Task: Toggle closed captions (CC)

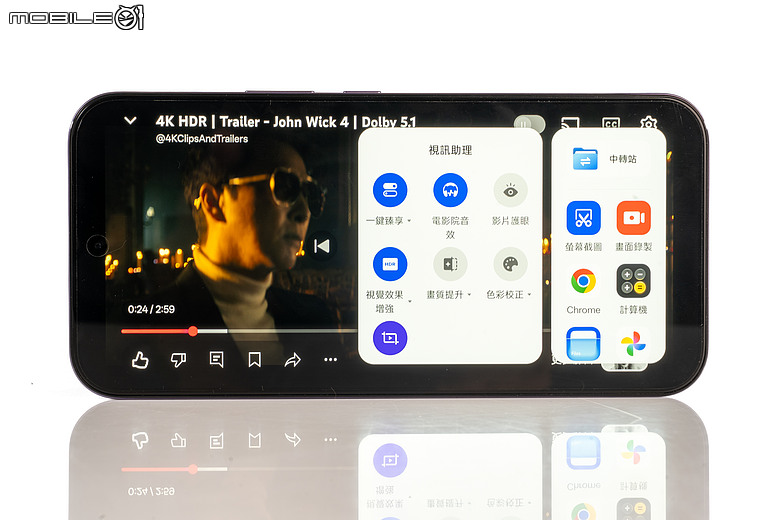Action: click(611, 123)
